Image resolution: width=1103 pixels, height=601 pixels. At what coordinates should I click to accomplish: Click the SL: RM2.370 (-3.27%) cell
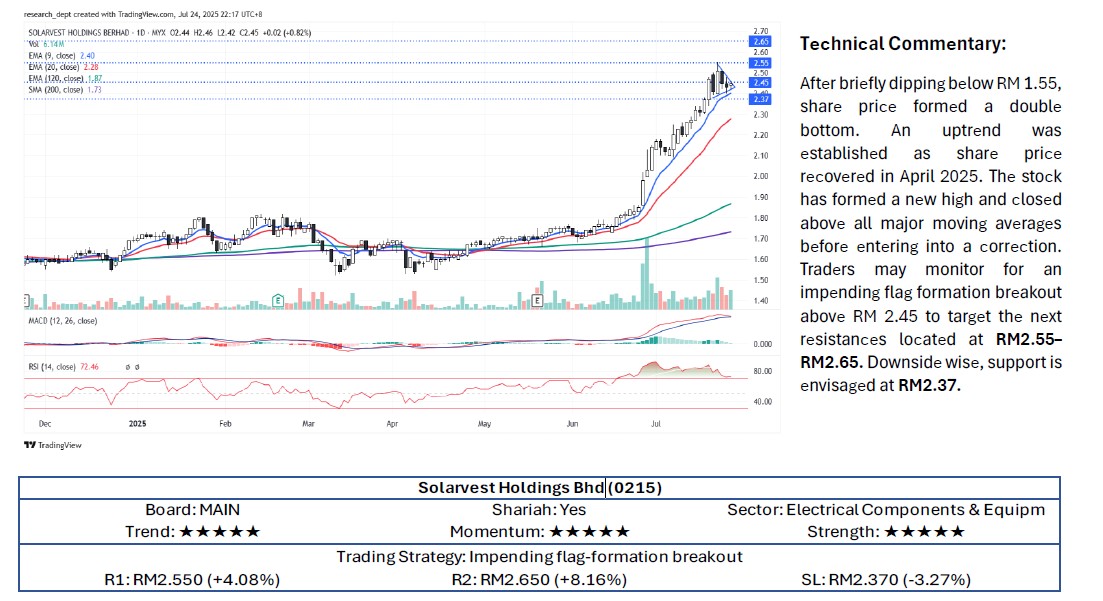point(886,580)
